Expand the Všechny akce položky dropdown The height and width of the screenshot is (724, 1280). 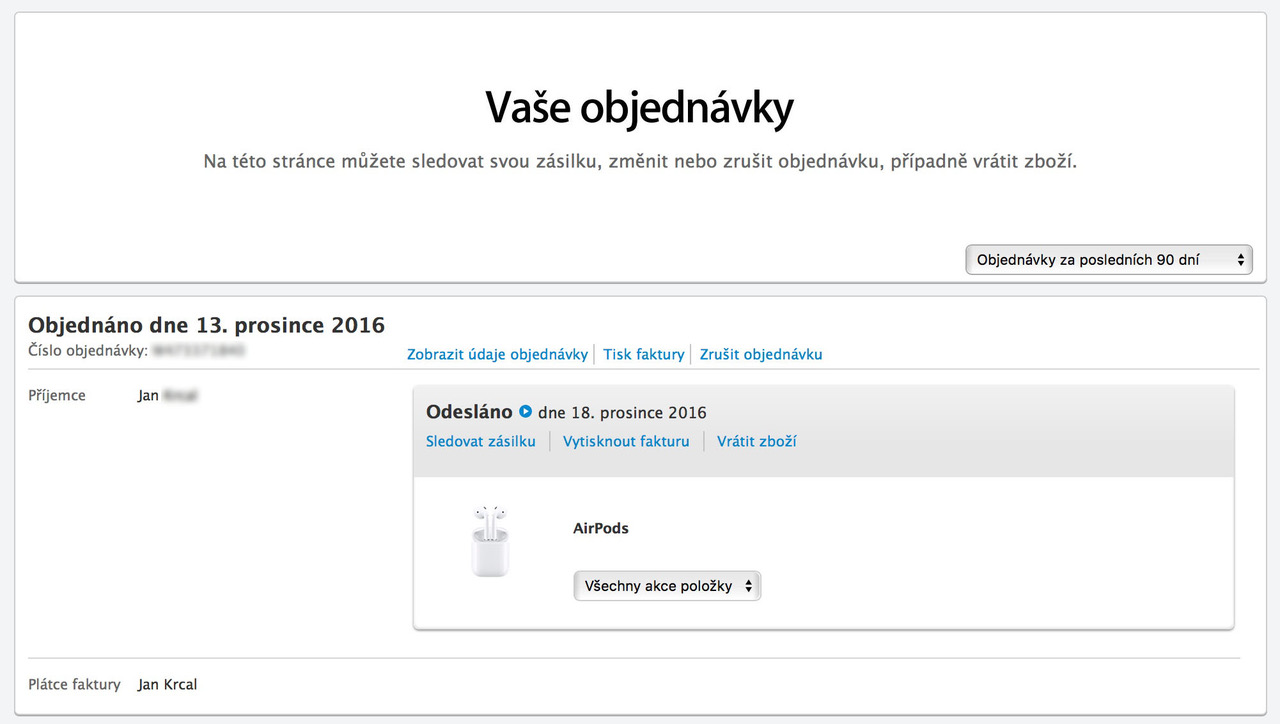point(667,586)
